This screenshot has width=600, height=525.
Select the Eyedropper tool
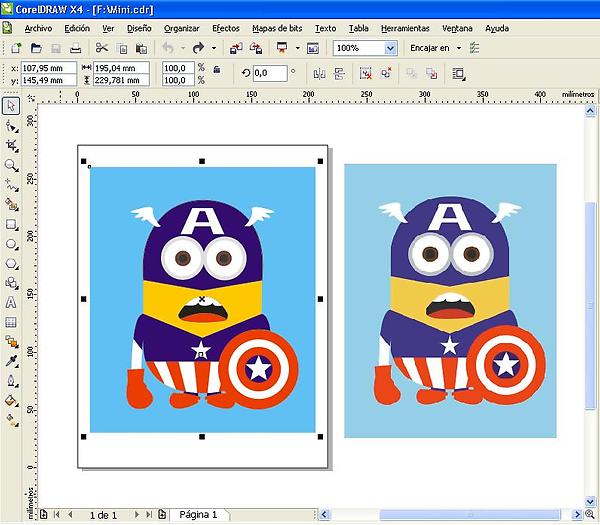pyautogui.click(x=11, y=361)
